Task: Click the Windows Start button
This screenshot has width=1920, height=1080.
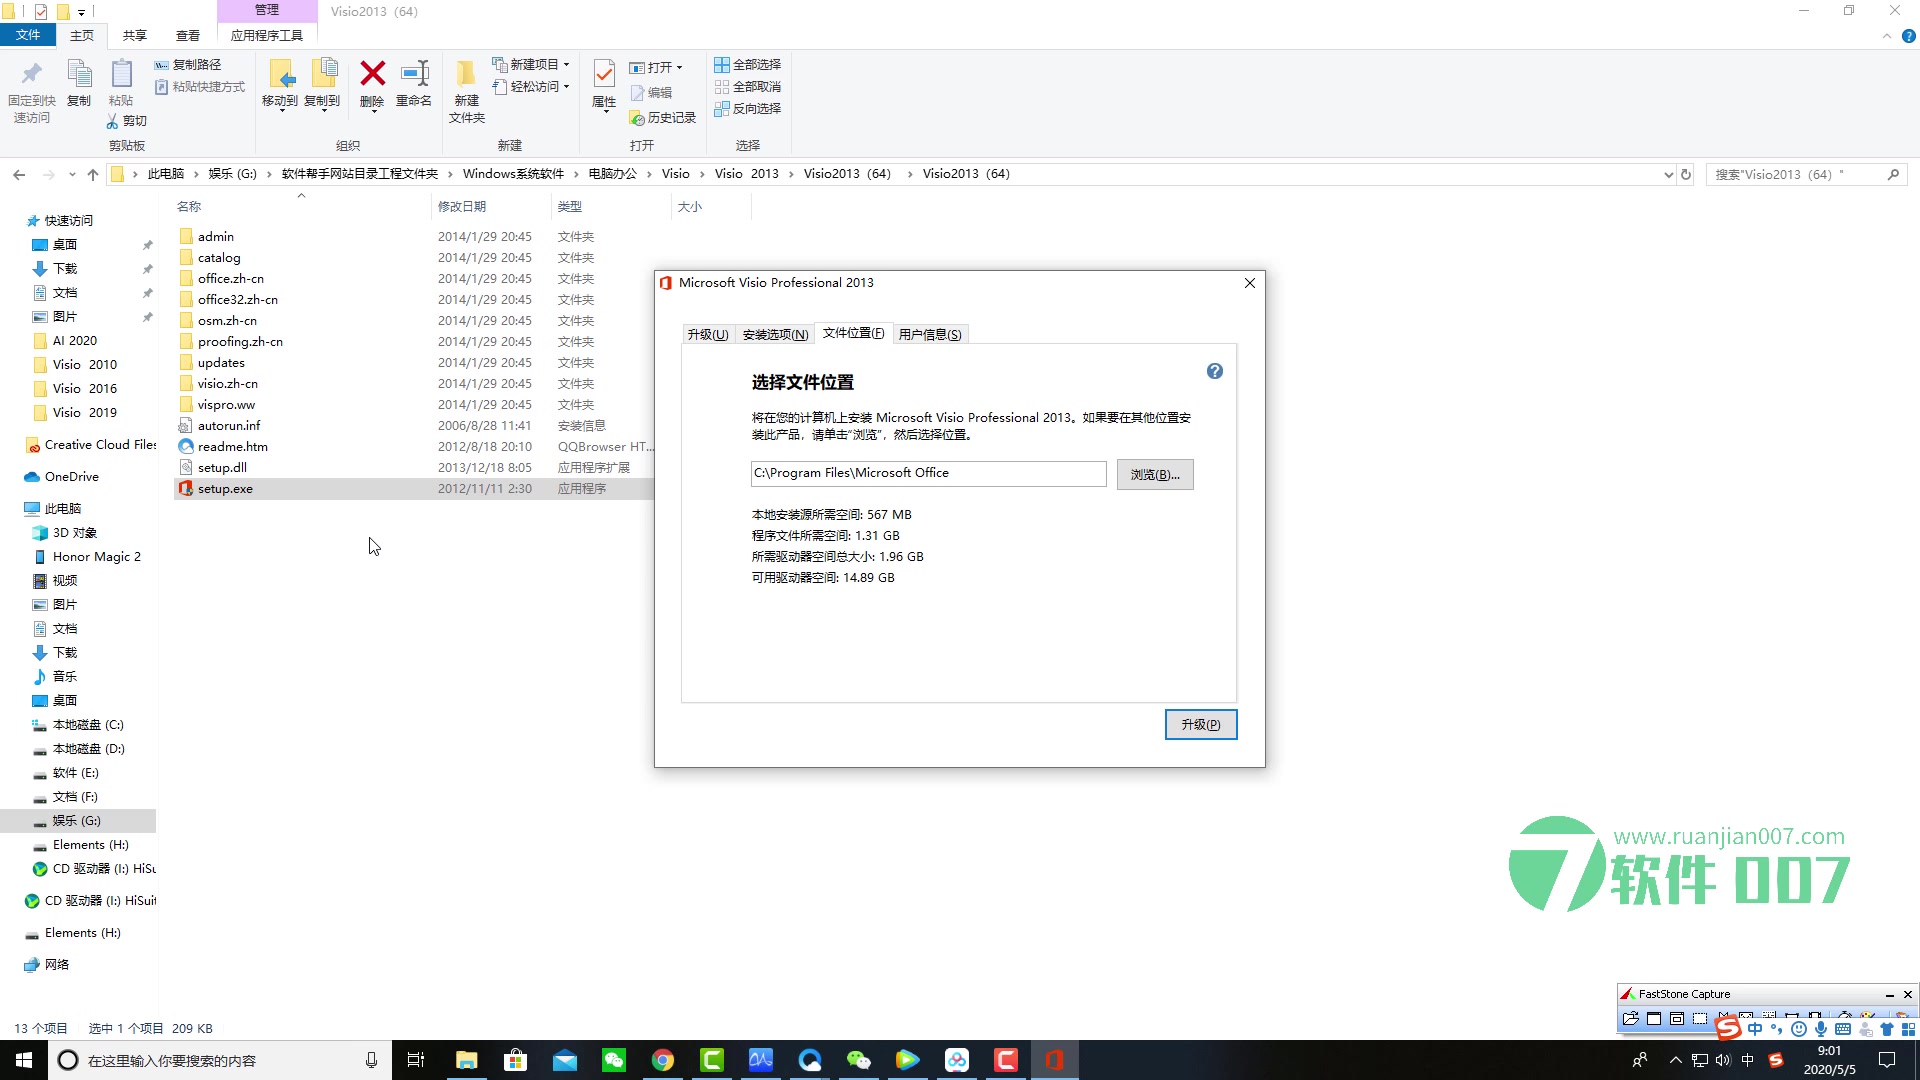Action: tap(24, 1060)
